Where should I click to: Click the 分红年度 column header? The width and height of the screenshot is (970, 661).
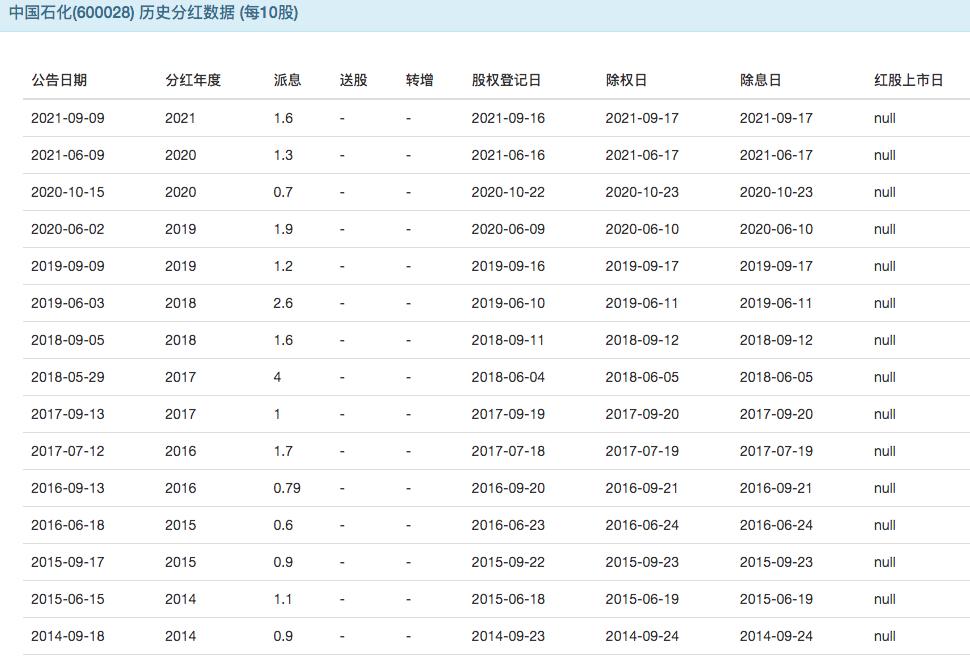[x=193, y=80]
